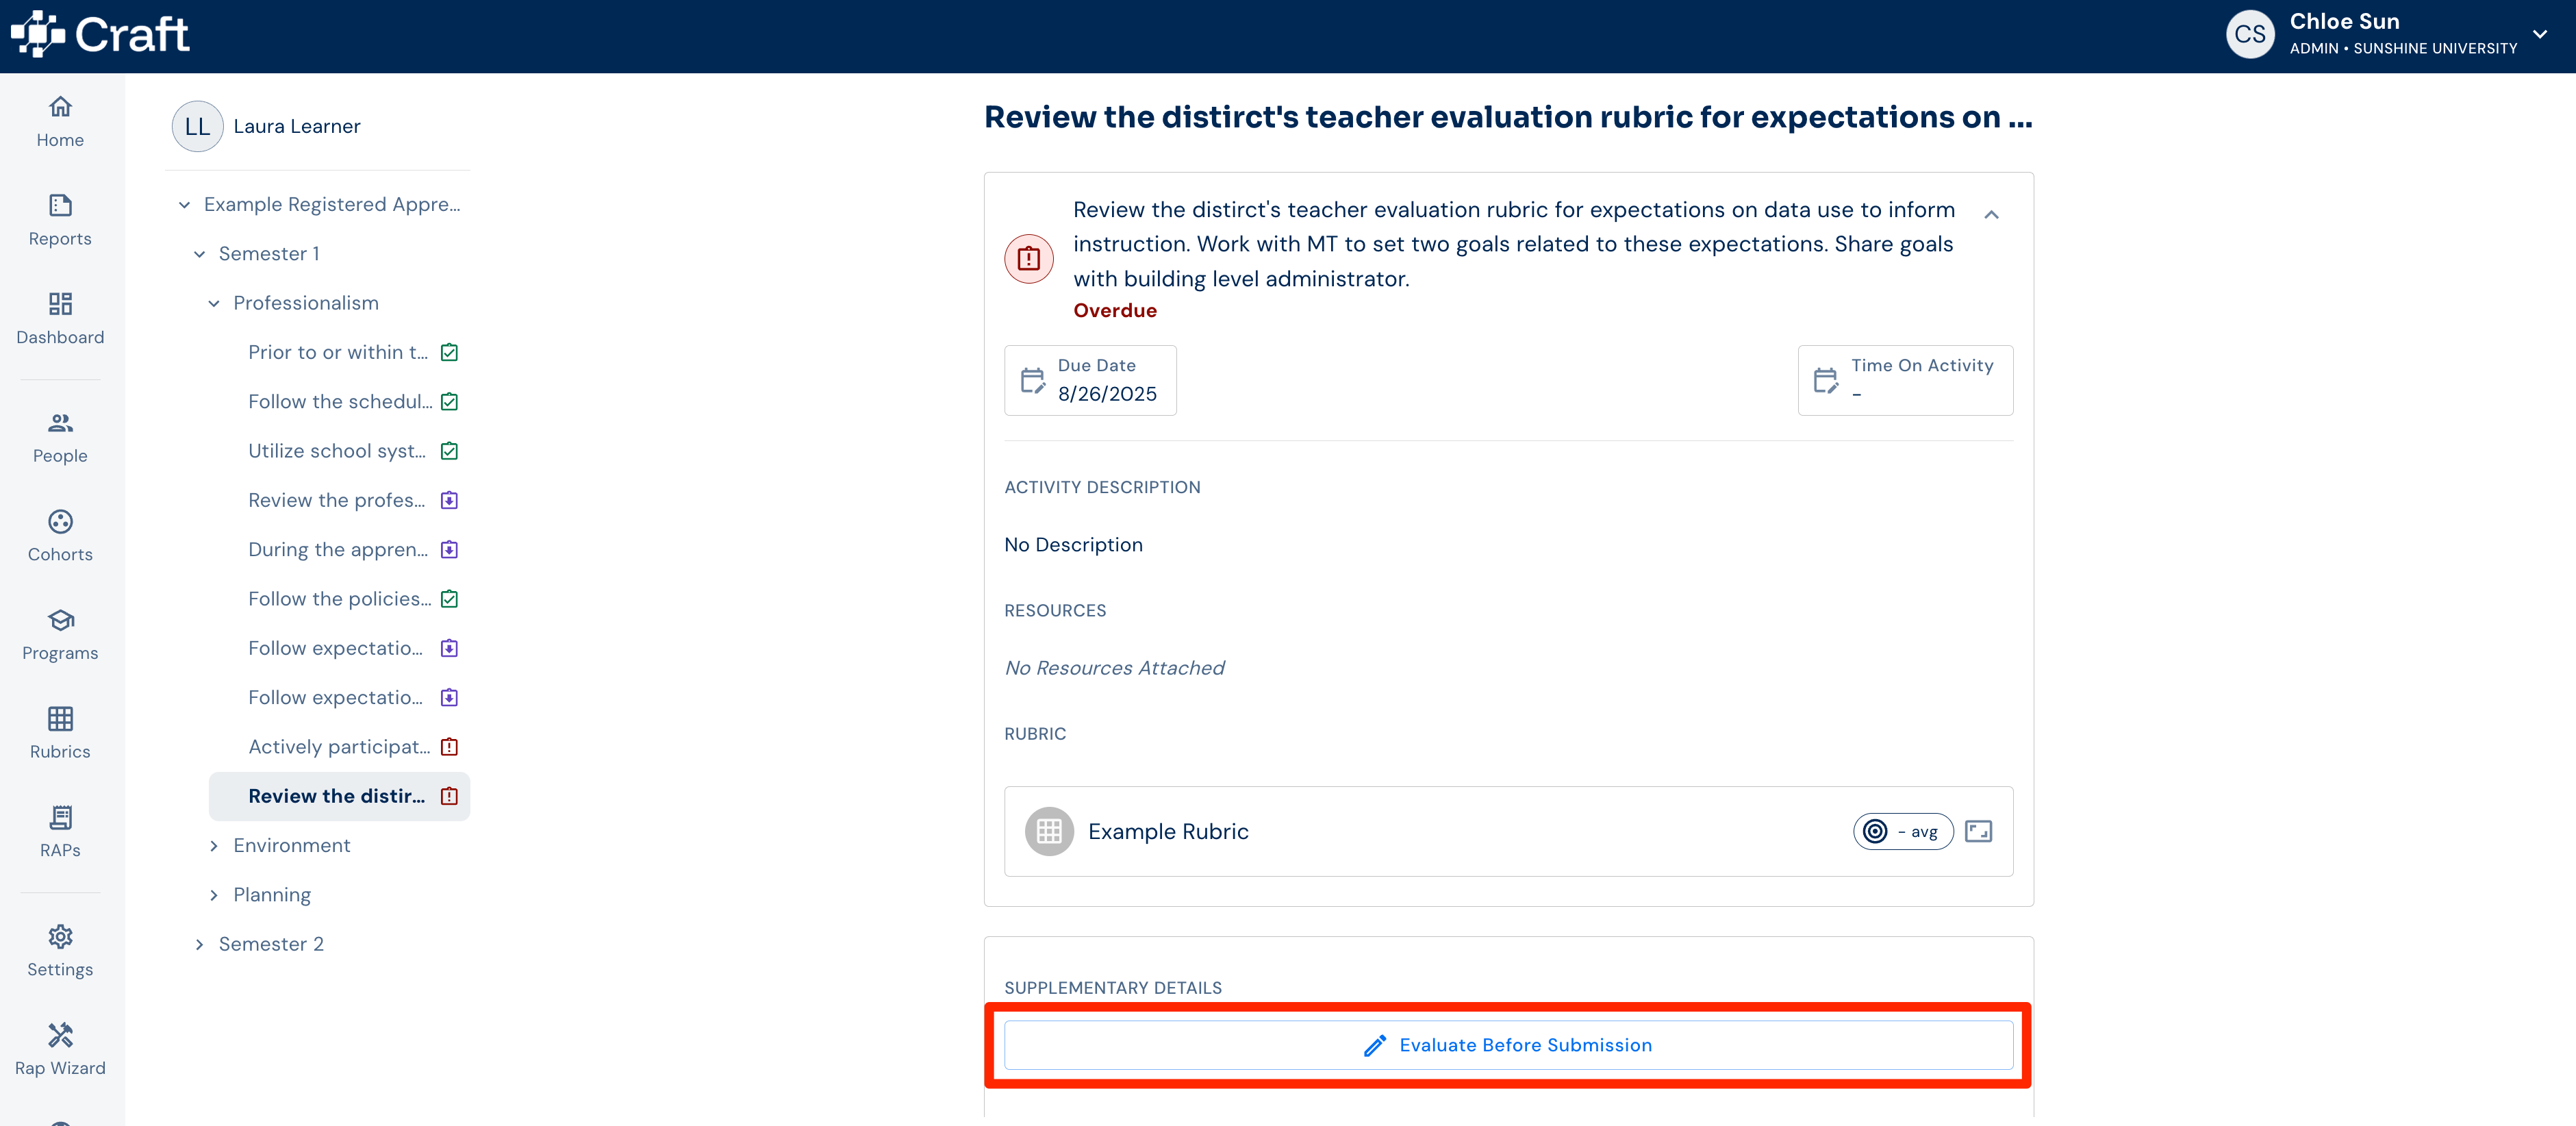This screenshot has width=2576, height=1126.
Task: Click the Craft logo
Action: pyautogui.click(x=99, y=35)
